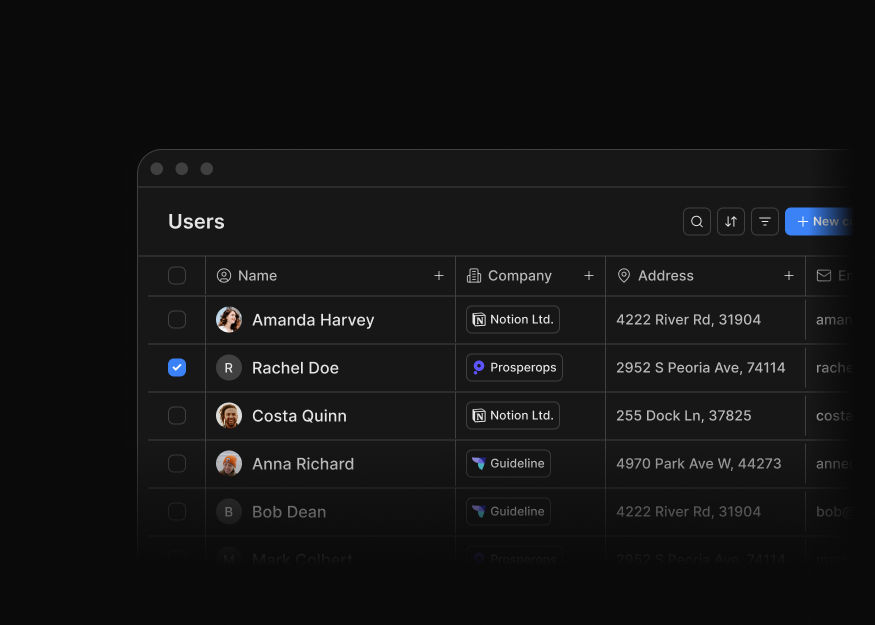This screenshot has height=625, width=875.
Task: Click the blue New button
Action: click(819, 222)
